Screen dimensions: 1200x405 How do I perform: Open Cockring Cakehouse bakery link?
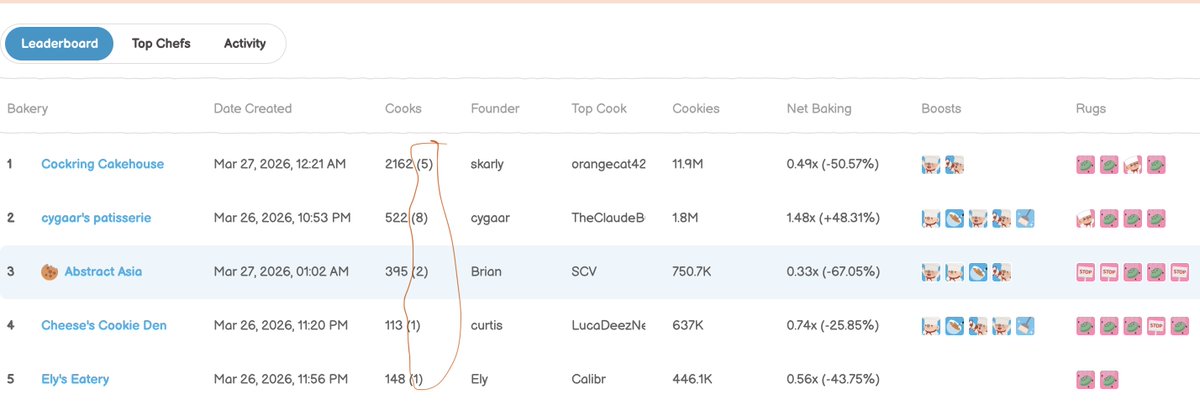(102, 164)
